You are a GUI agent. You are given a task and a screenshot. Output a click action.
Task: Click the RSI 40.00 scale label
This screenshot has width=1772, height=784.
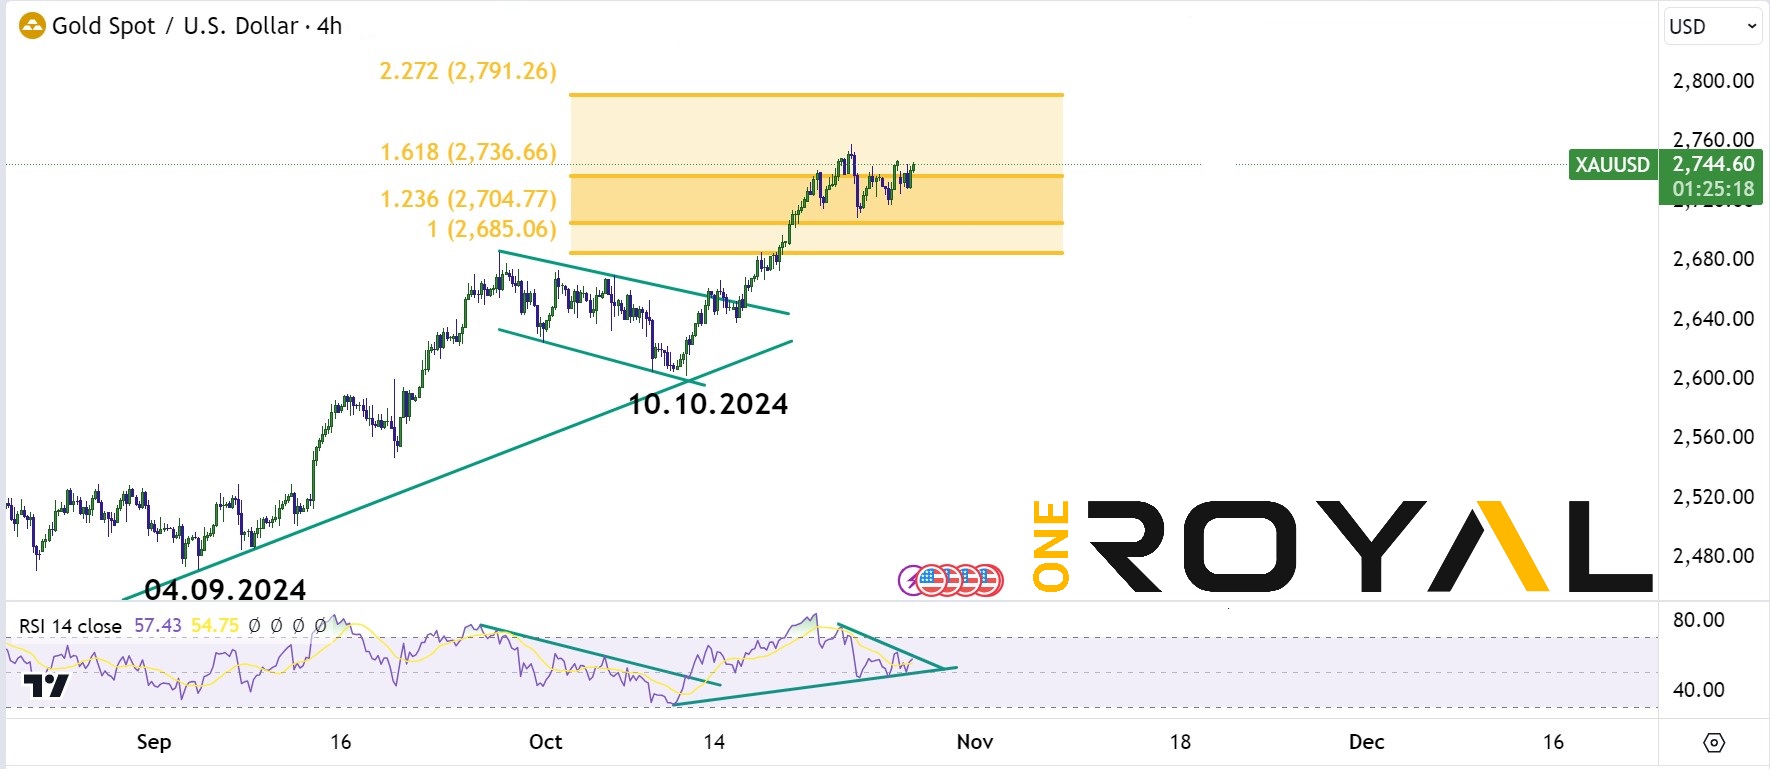point(1698,690)
